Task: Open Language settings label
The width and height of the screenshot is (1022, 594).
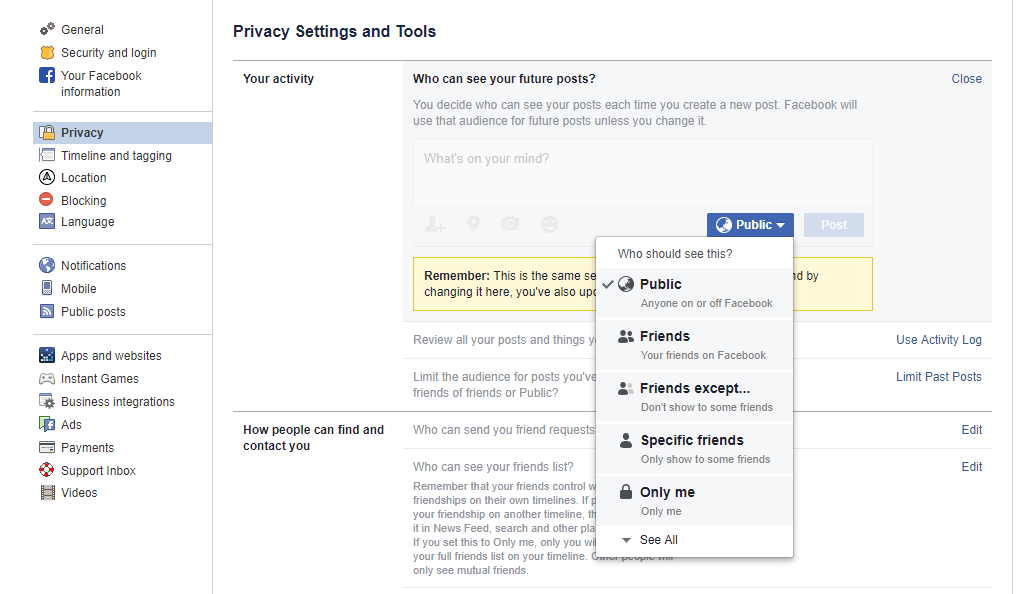Action: [87, 222]
